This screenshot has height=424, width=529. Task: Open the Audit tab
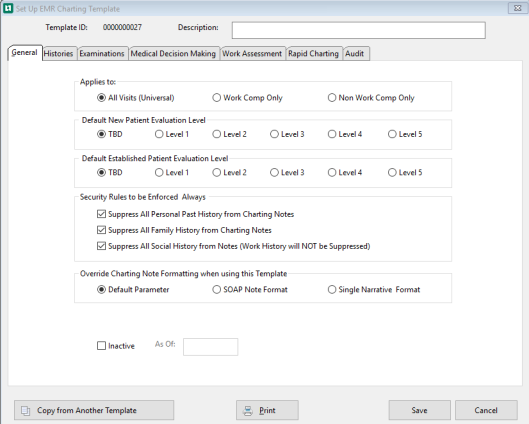[x=355, y=54]
